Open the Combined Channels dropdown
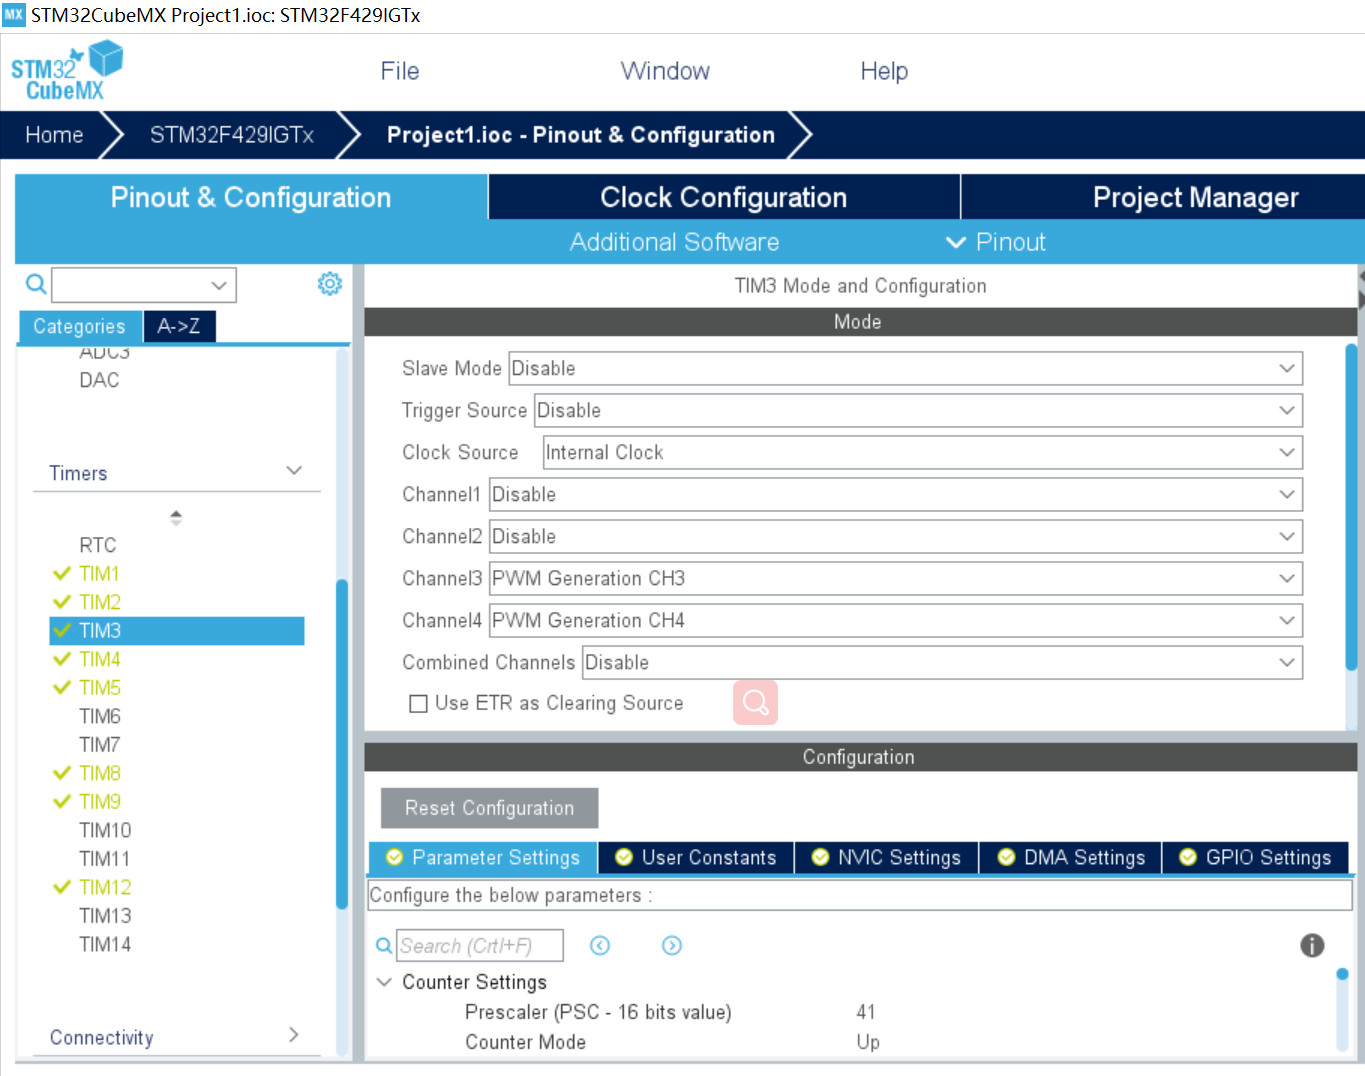1365x1076 pixels. [x=942, y=662]
